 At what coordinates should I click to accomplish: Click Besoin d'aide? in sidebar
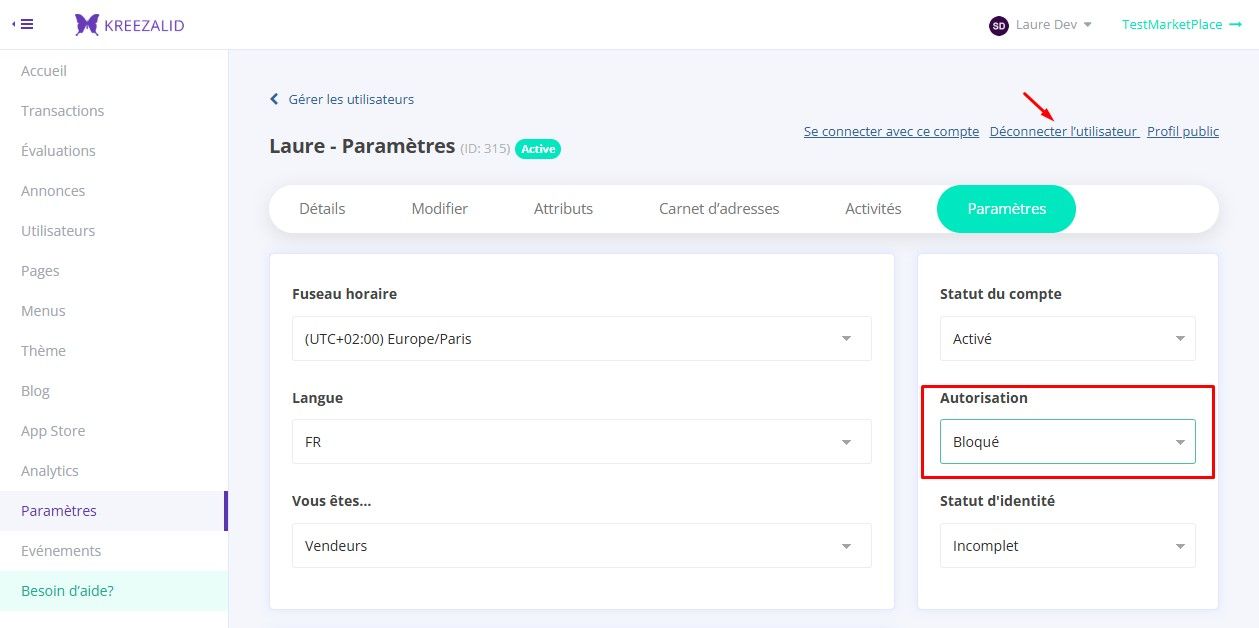114,591
